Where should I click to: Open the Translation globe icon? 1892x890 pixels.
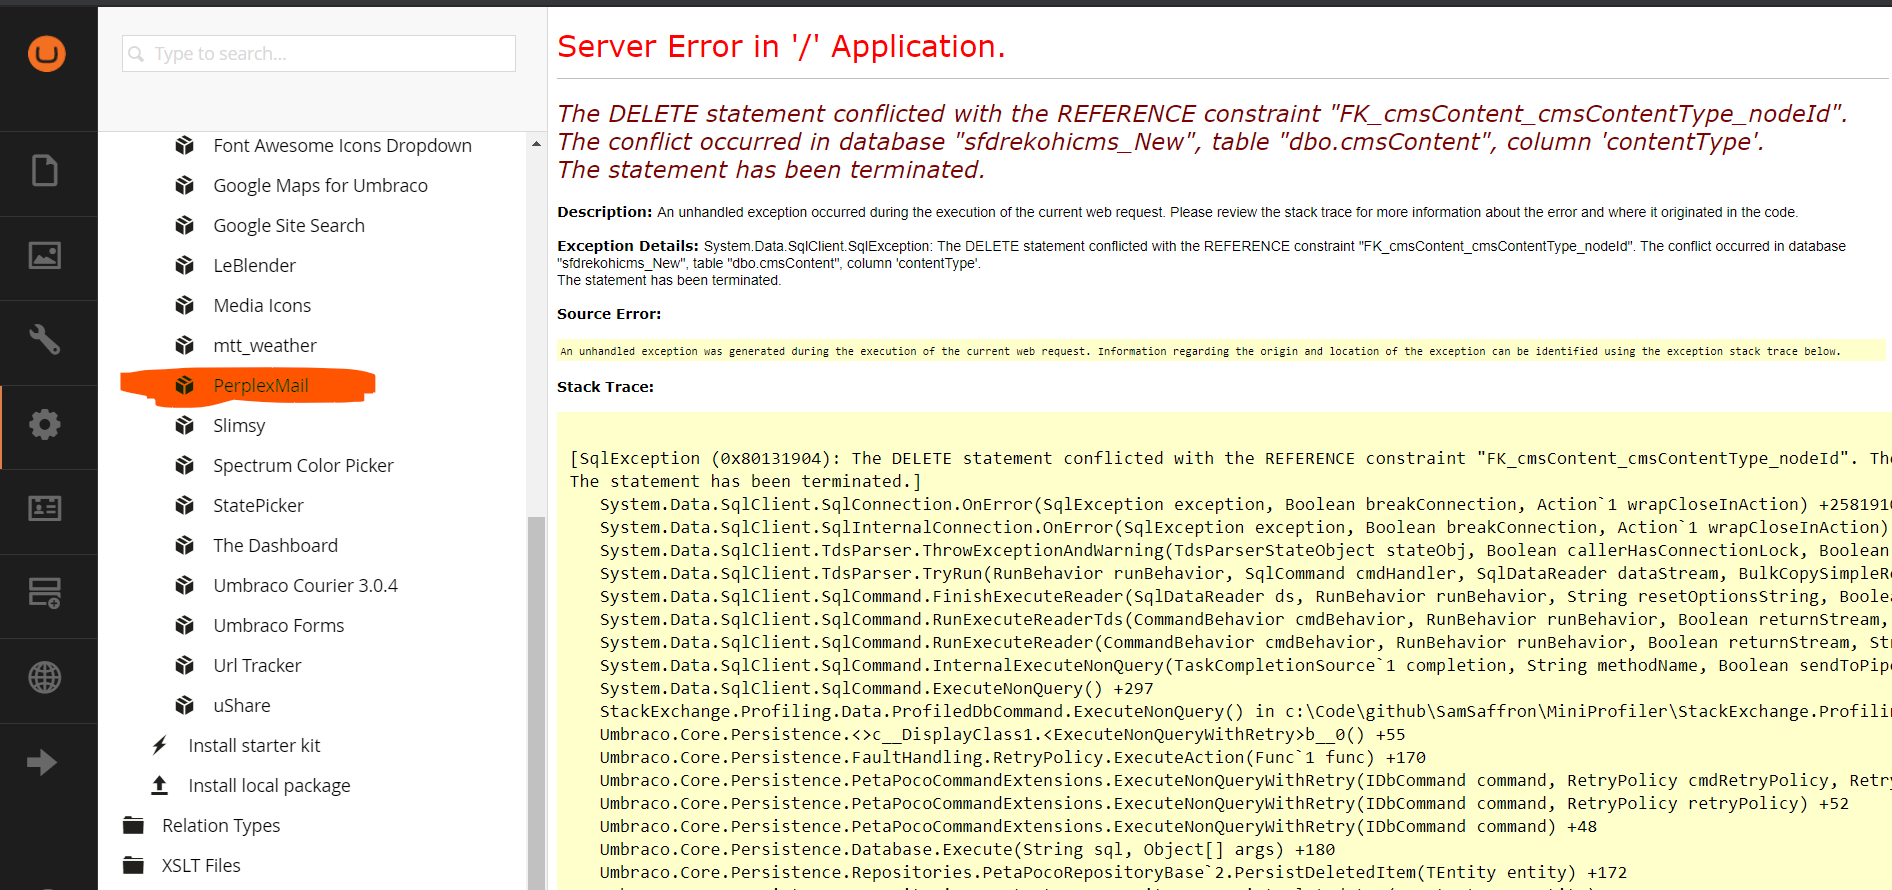point(44,678)
